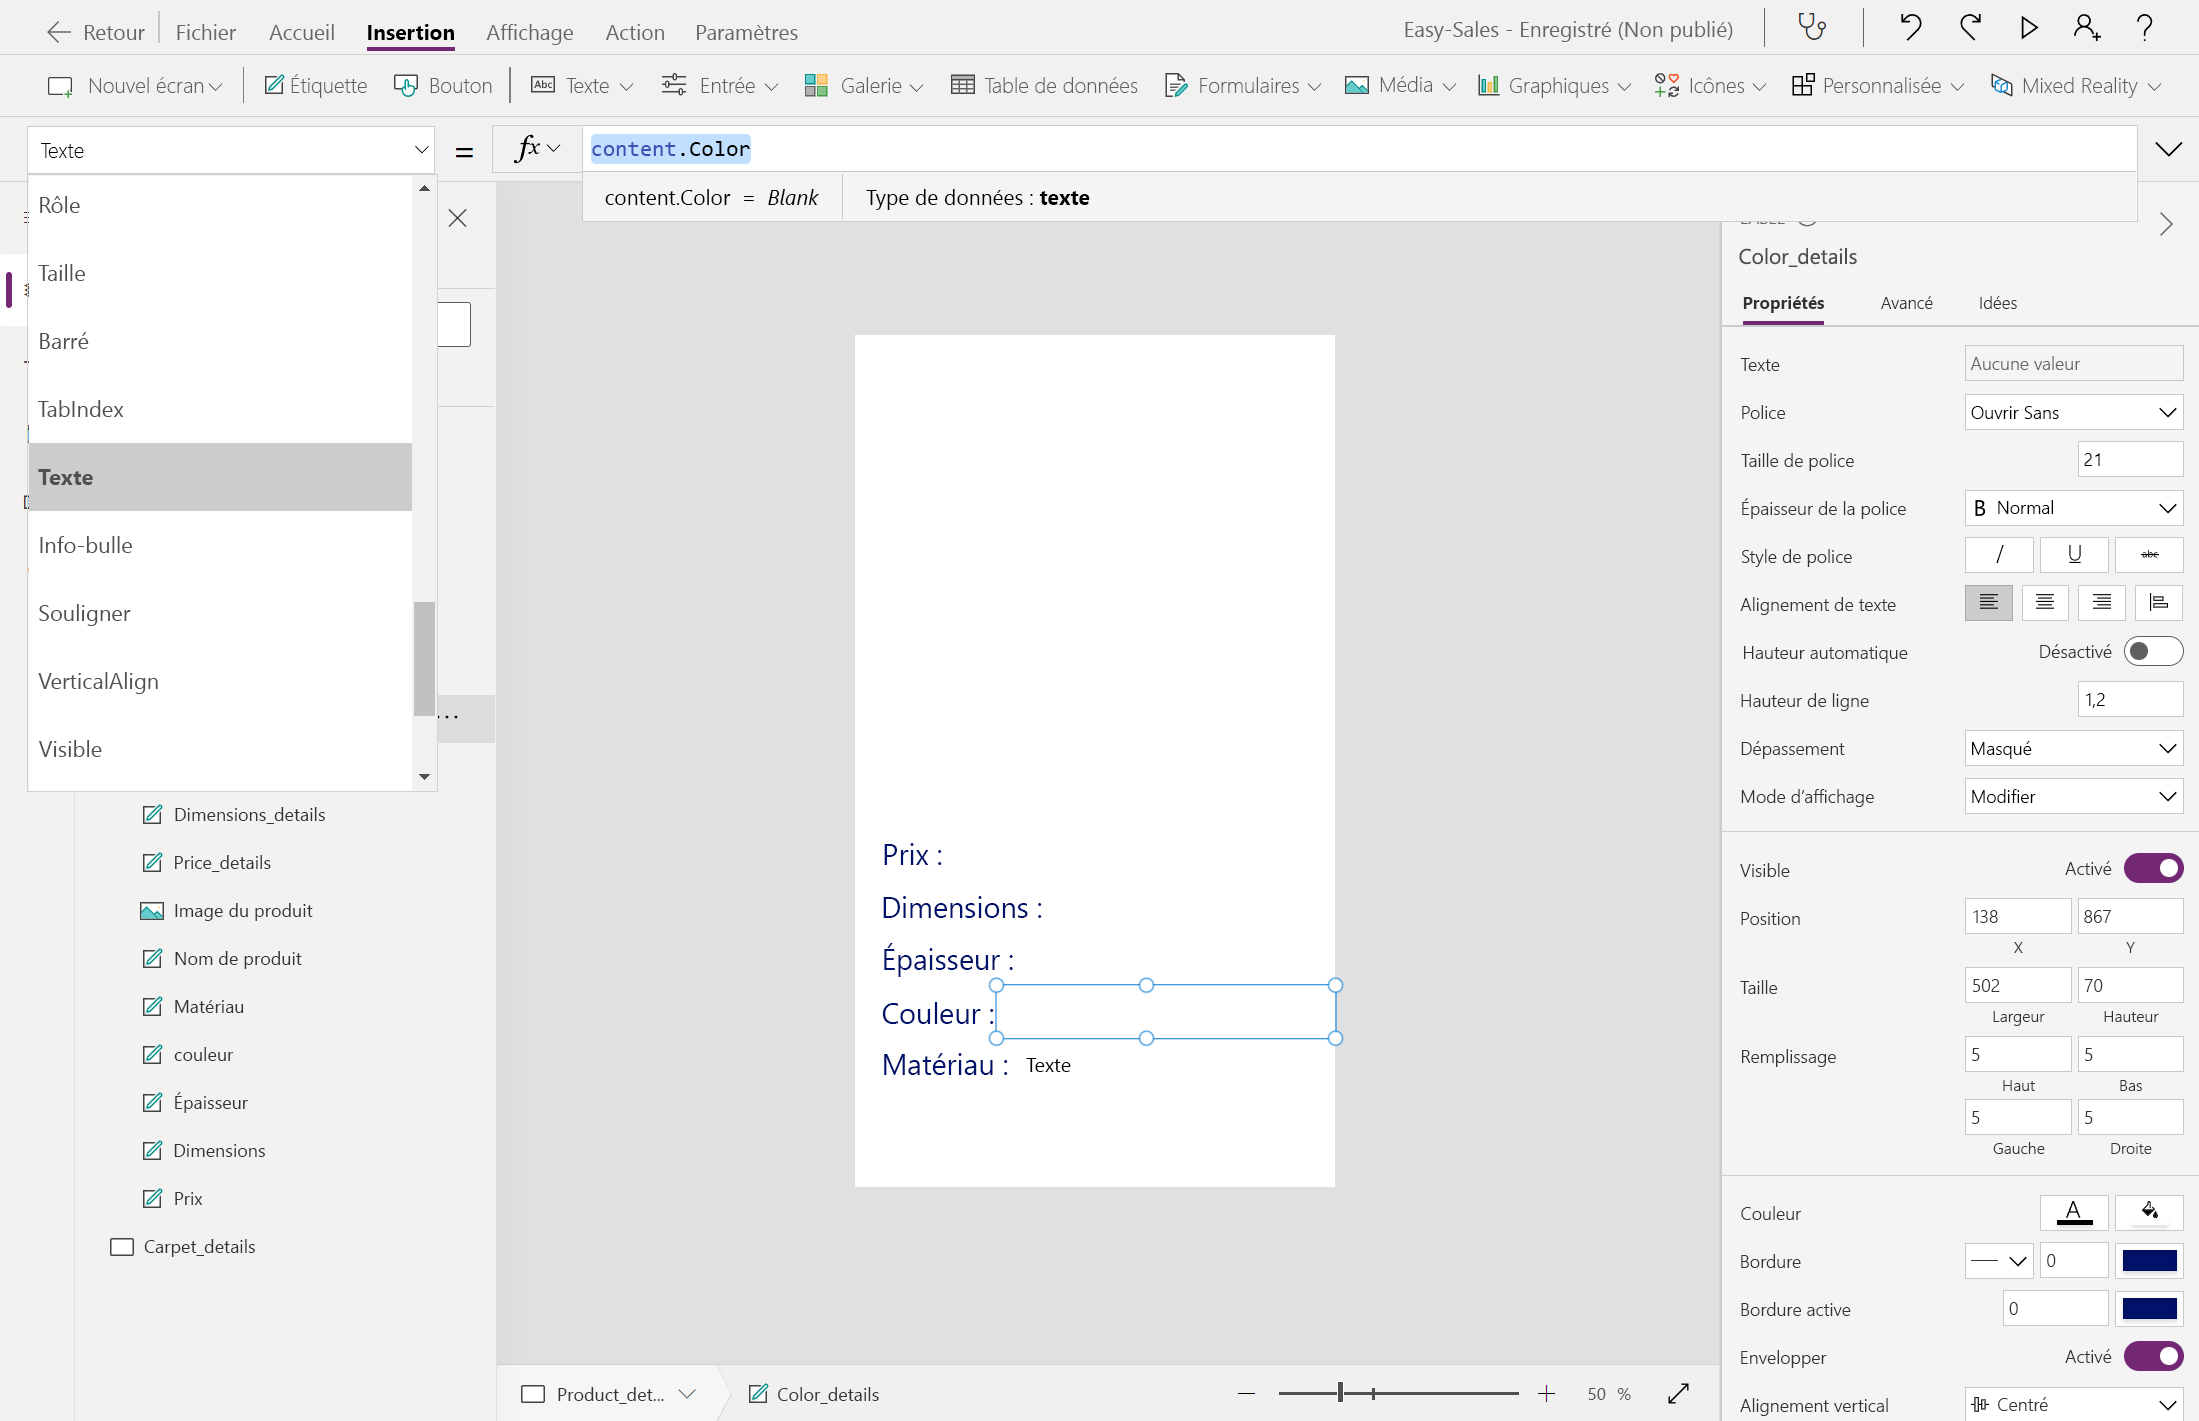
Task: Click the formula bar content.Color
Action: 670,149
